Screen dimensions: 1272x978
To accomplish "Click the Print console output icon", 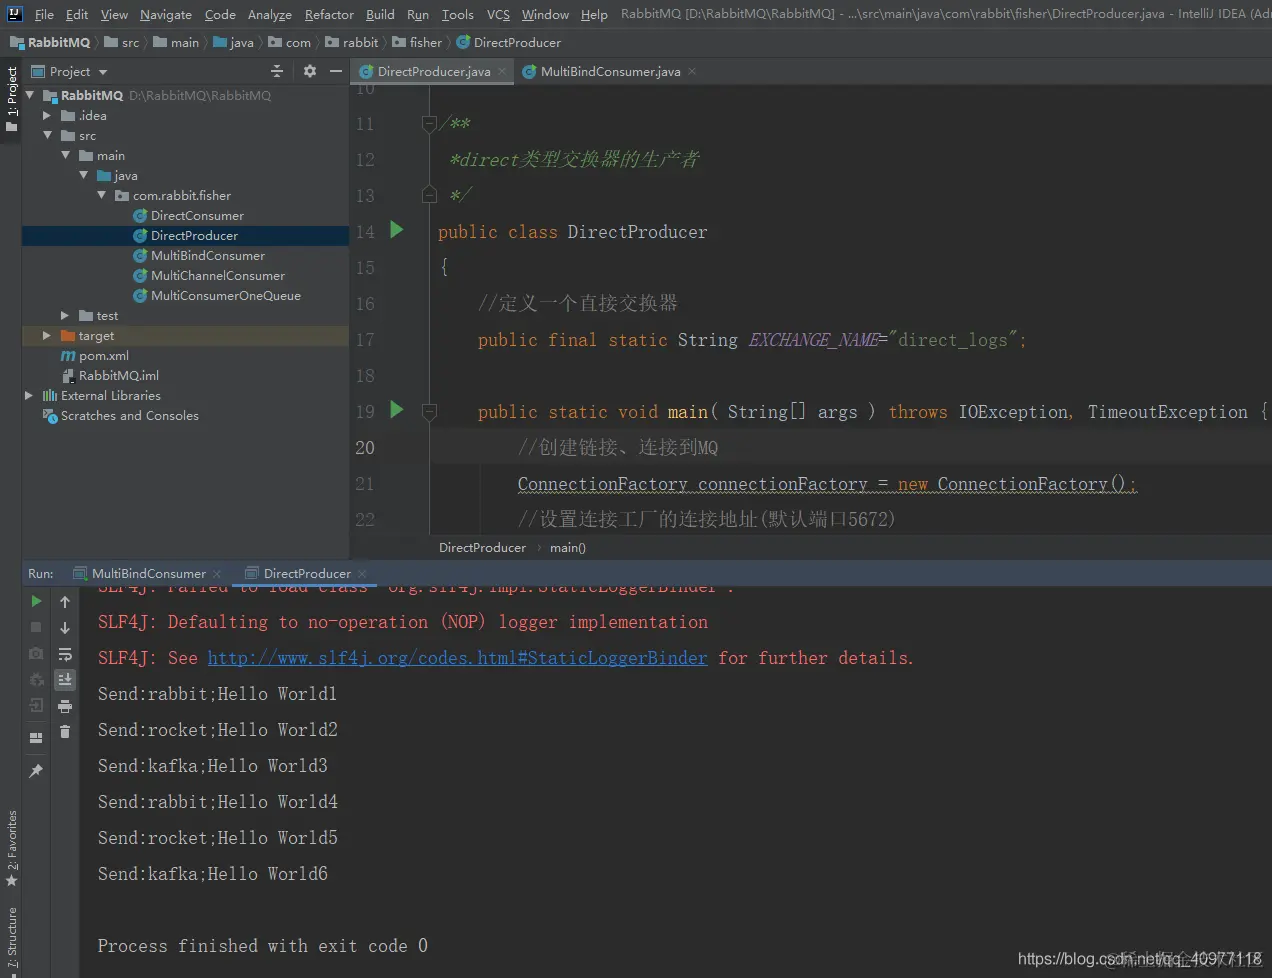I will pos(65,706).
